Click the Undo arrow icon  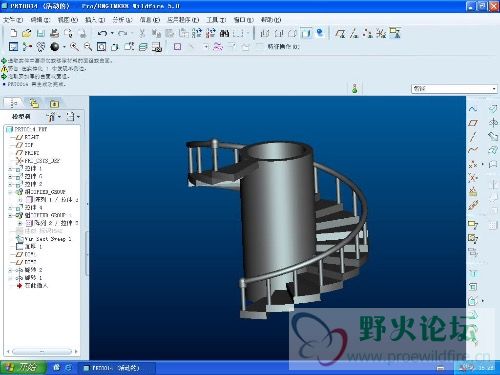coord(102,33)
